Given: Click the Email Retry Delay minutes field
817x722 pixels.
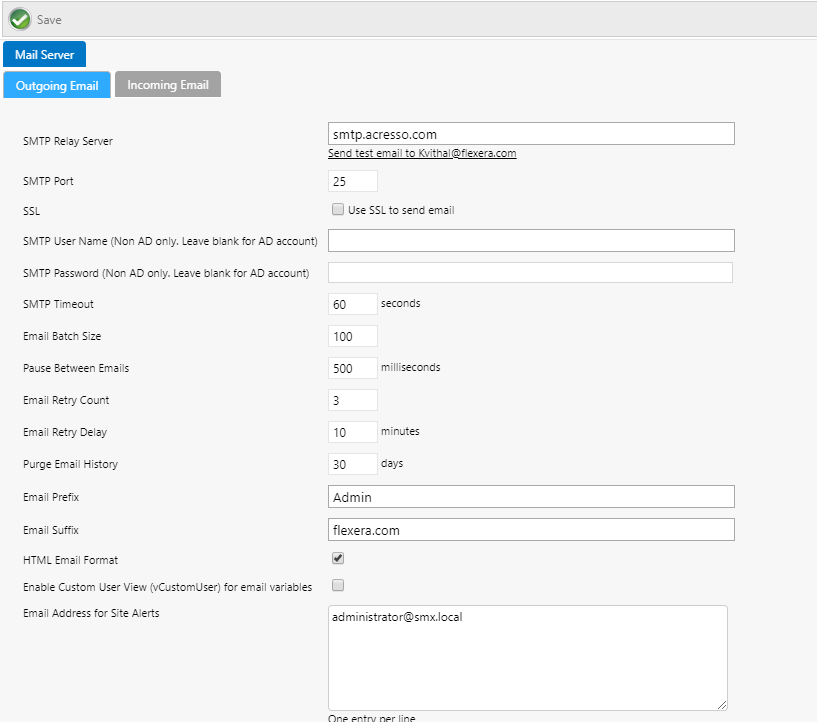Looking at the screenshot, I should coord(353,432).
